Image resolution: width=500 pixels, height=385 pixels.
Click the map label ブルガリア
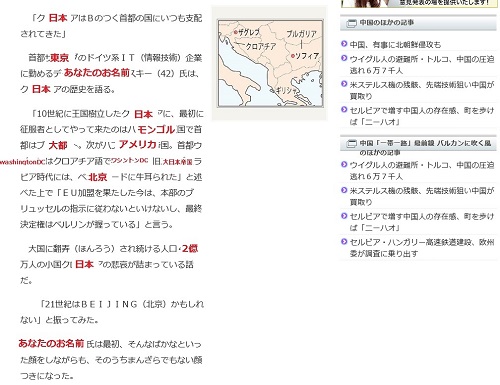(x=301, y=34)
